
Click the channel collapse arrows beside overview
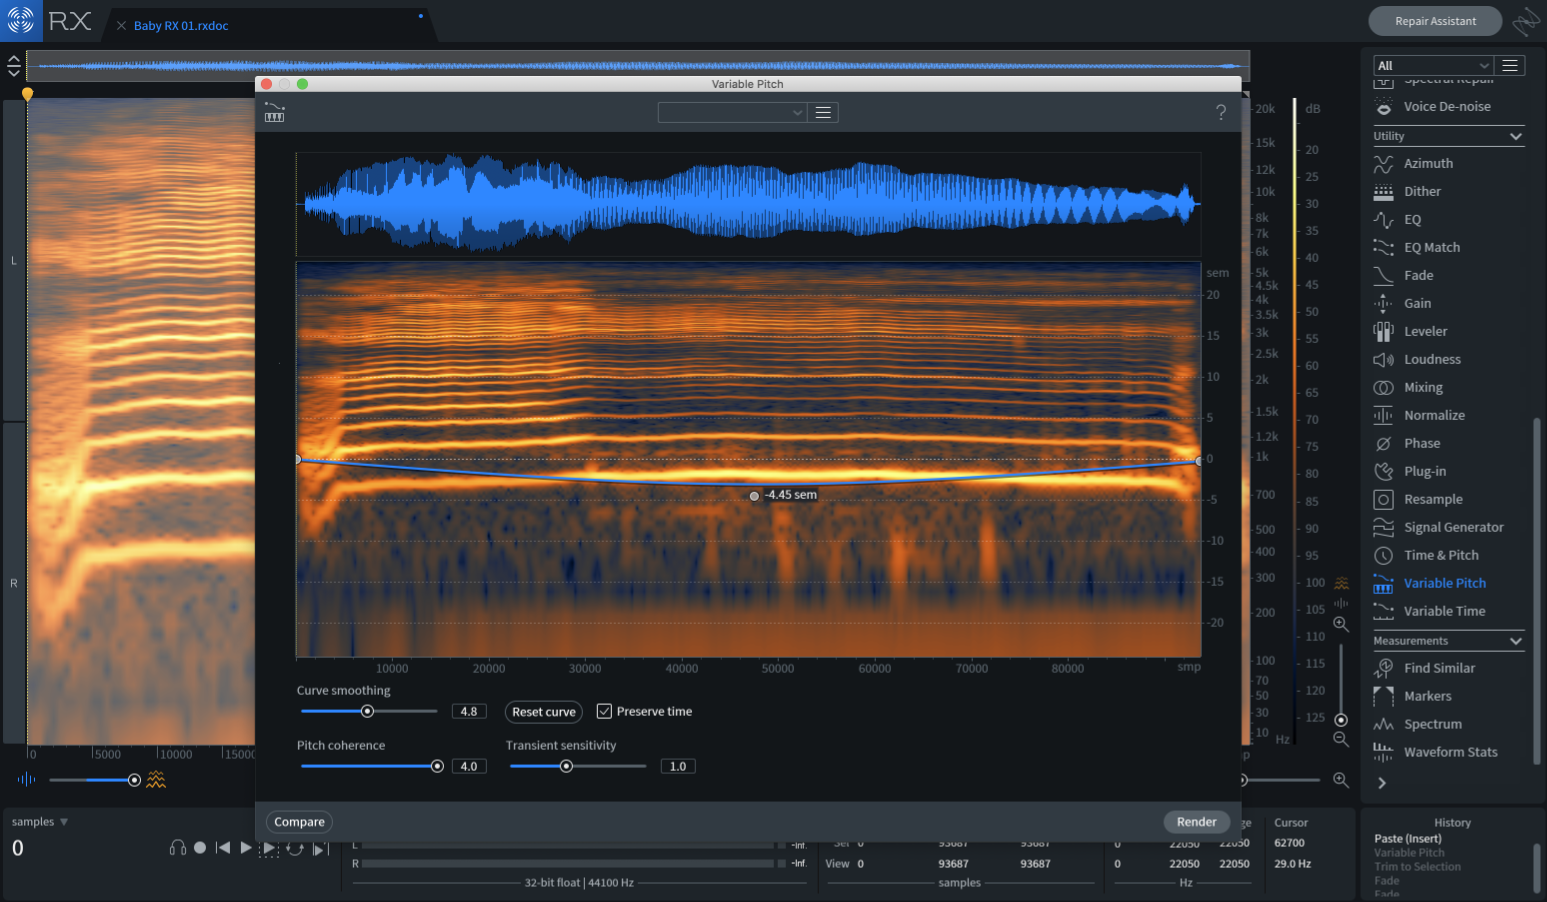point(13,66)
